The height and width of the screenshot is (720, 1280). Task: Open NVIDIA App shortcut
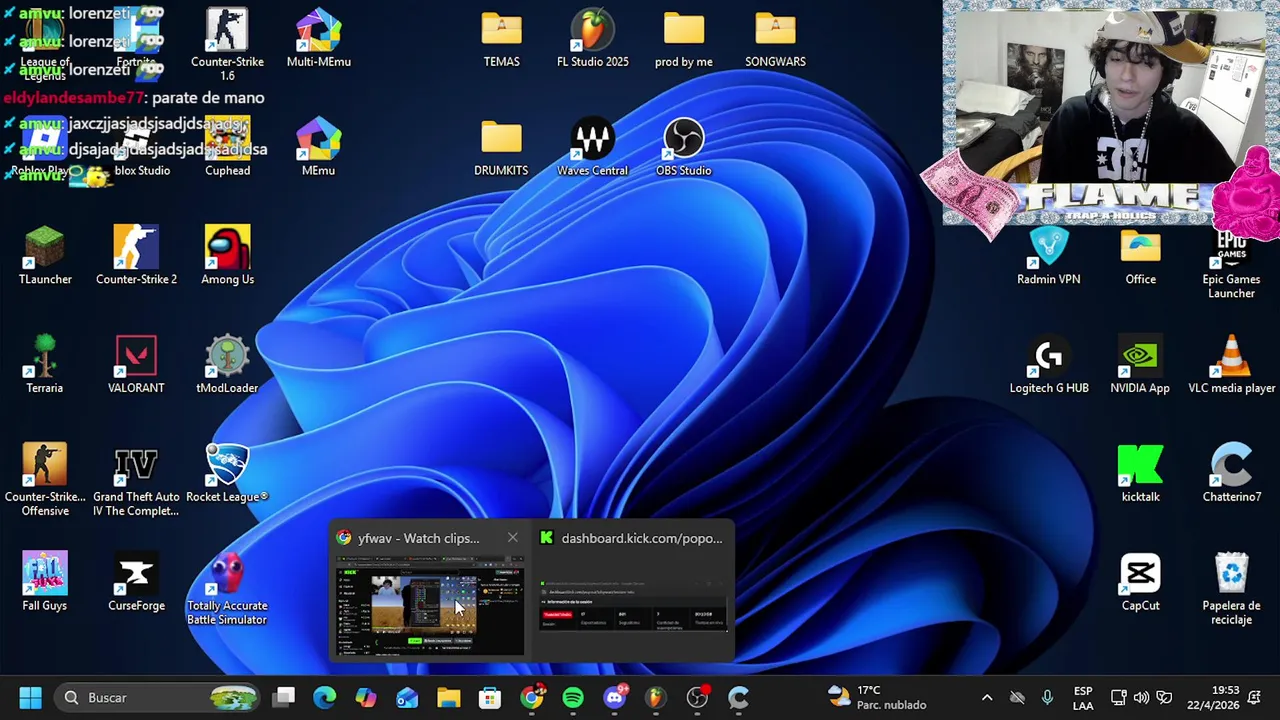click(x=1140, y=365)
